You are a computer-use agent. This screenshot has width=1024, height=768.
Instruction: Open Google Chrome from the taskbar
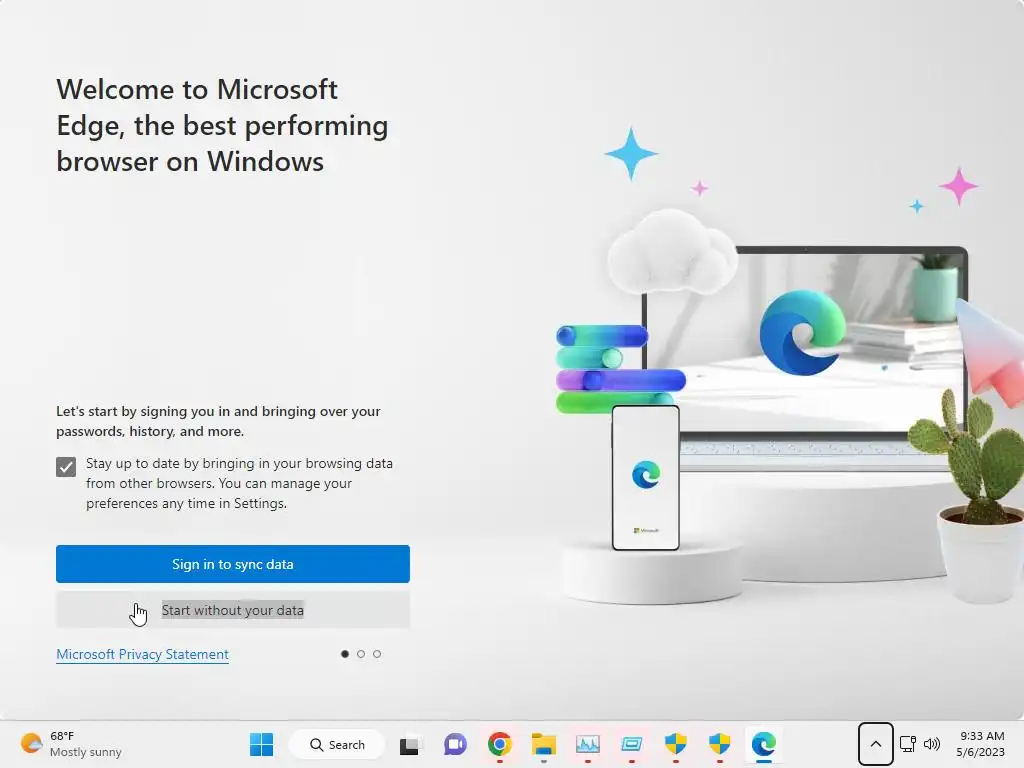(x=500, y=744)
